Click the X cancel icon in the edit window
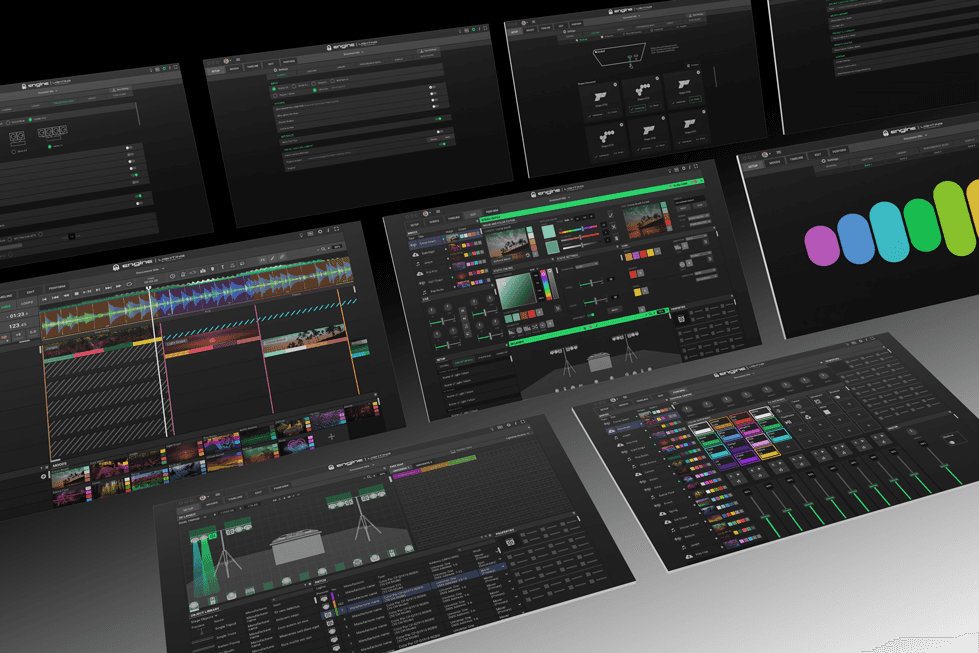Image resolution: width=979 pixels, height=653 pixels. pos(614,227)
